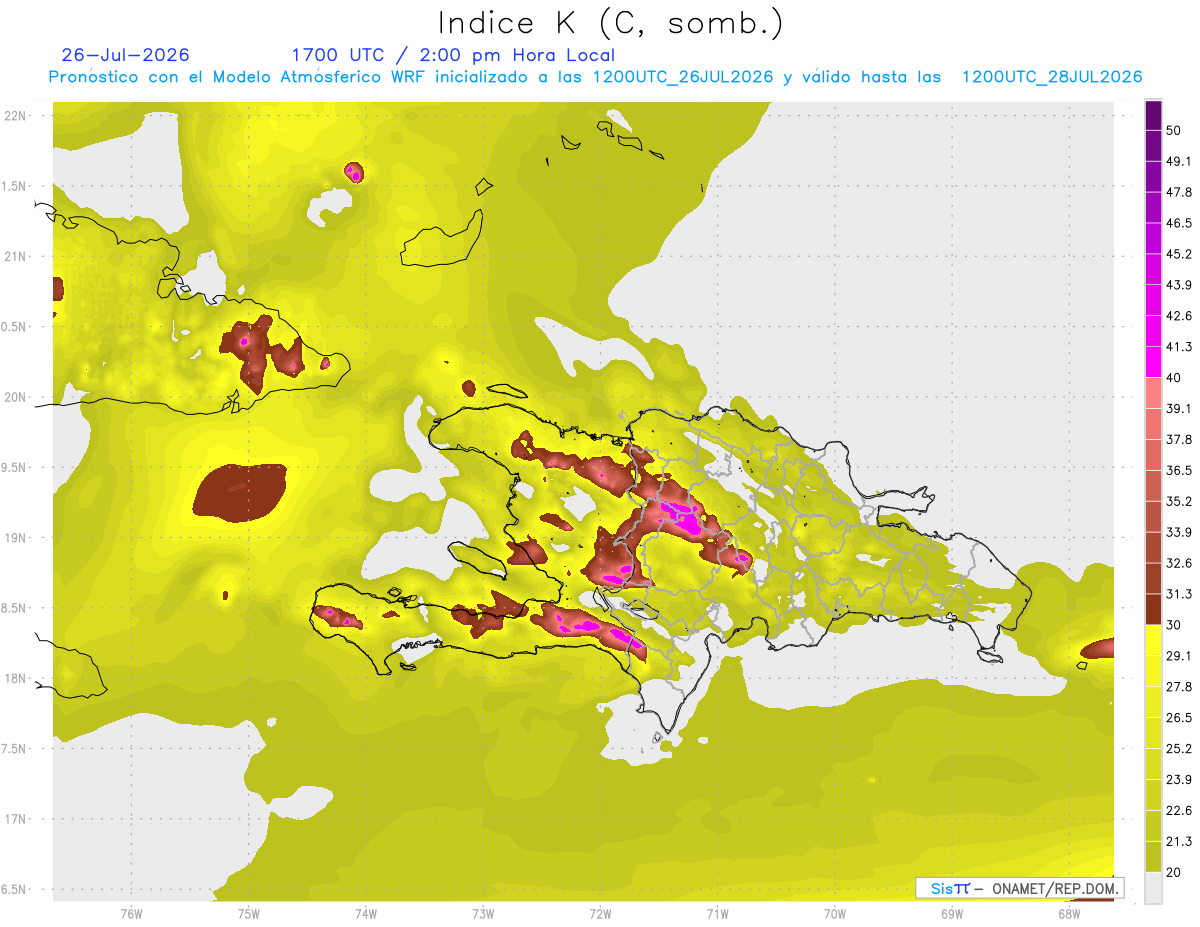Image resolution: width=1200 pixels, height=927 pixels.
Task: Click the colorbar value '35.2'
Action: [x=1179, y=501]
